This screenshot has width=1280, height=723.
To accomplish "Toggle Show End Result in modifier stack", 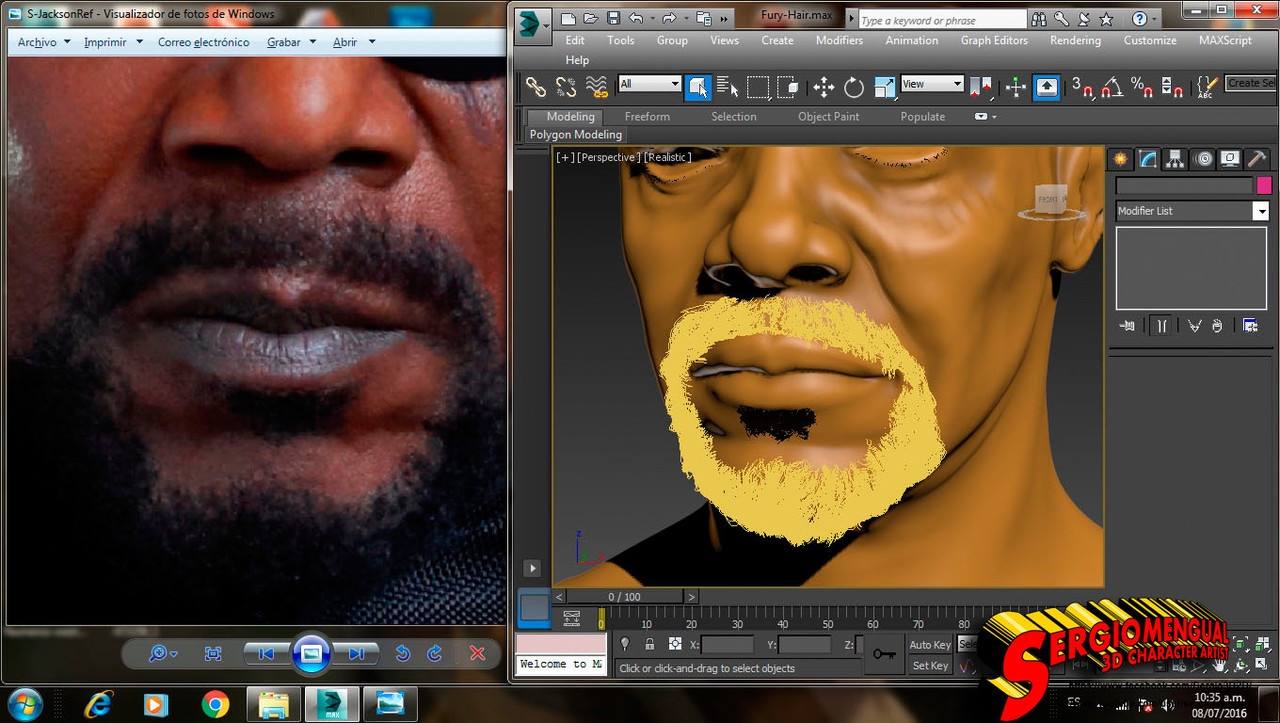I will pyautogui.click(x=1161, y=325).
